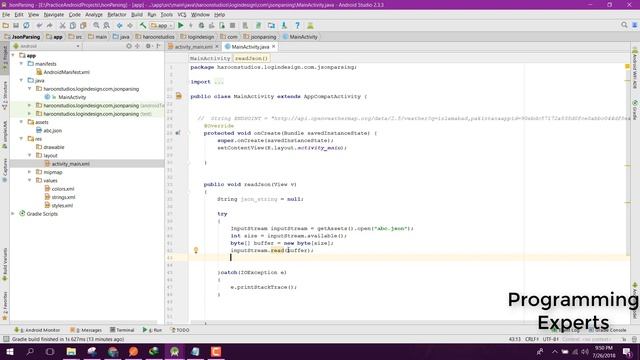
Task: Expand the Gradle Scripts node
Action: pyautogui.click(x=13, y=213)
